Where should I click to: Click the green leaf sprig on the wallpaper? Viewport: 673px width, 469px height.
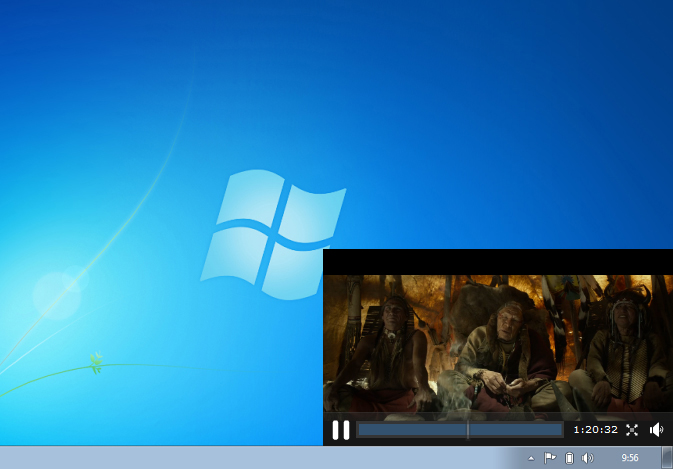[x=96, y=363]
